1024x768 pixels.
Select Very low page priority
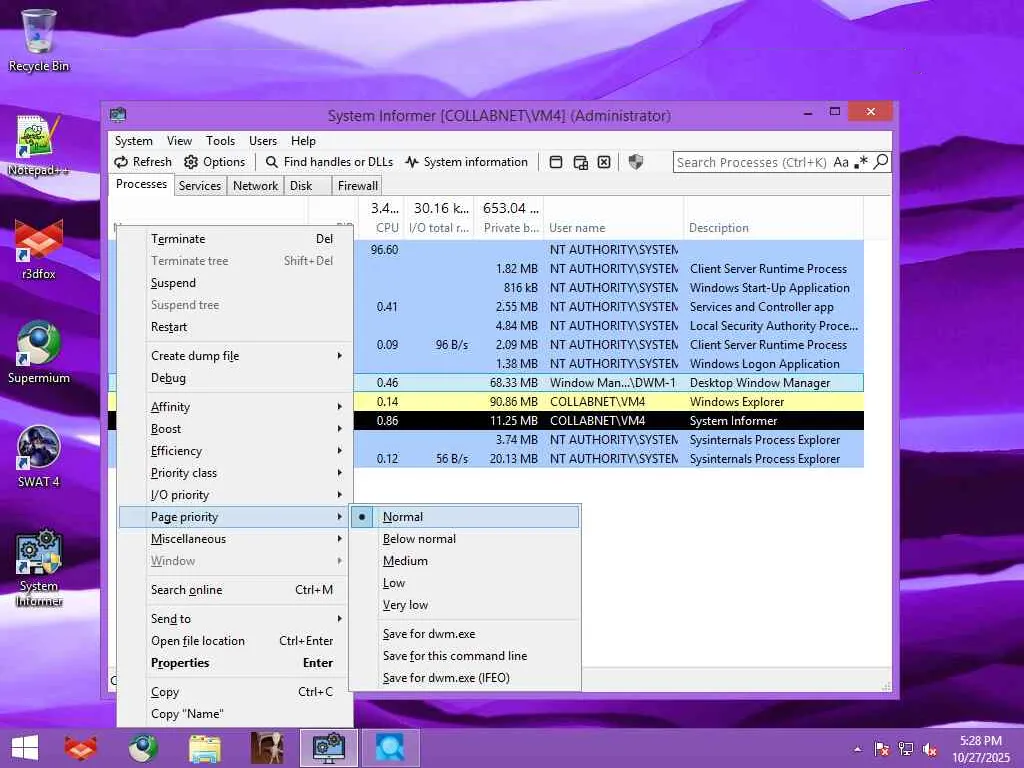(x=465, y=605)
